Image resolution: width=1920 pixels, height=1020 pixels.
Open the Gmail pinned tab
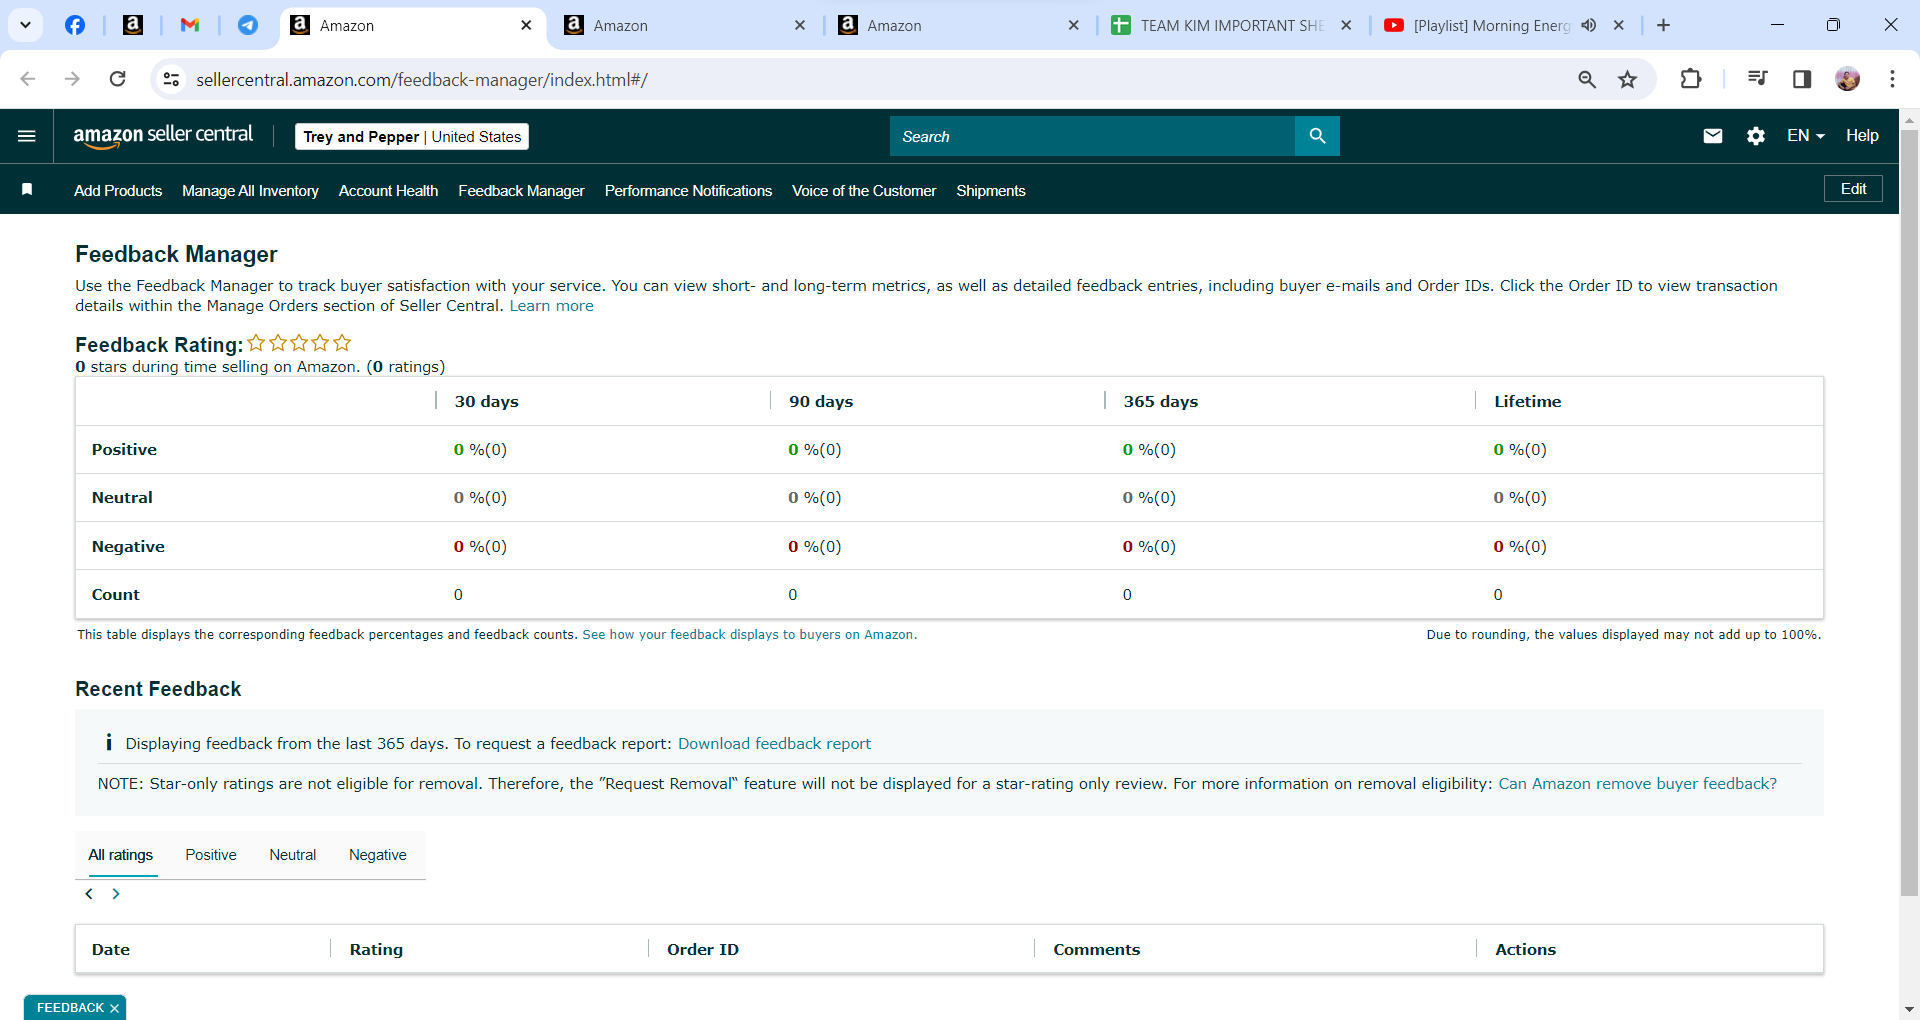pos(190,25)
